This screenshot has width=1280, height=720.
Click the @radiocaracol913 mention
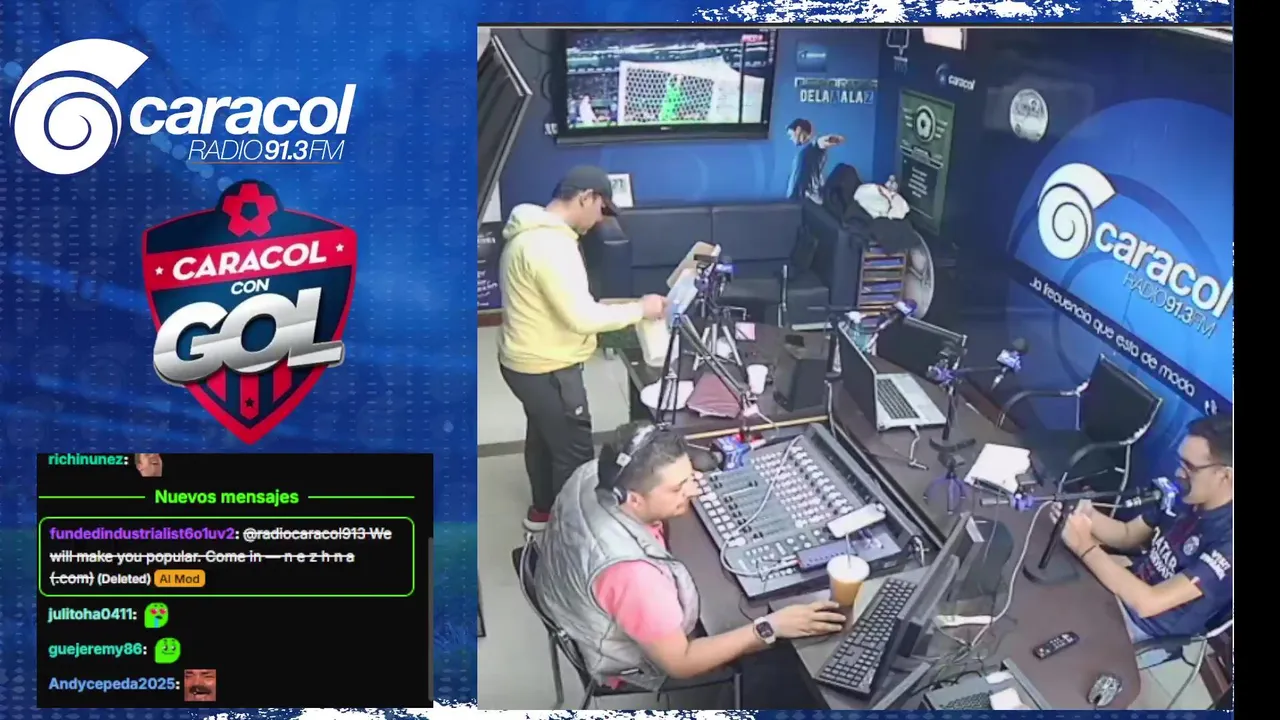click(x=303, y=534)
